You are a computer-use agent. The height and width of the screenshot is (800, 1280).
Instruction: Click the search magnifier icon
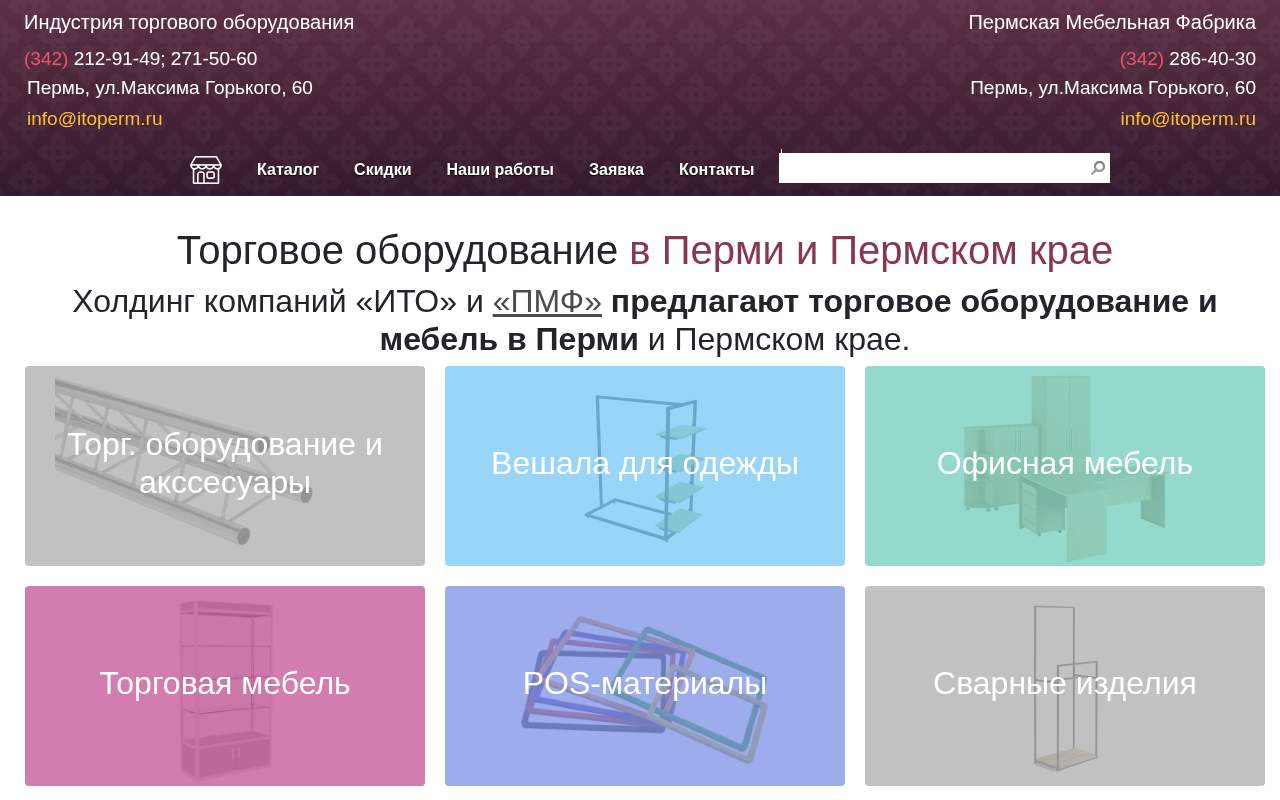[1098, 168]
